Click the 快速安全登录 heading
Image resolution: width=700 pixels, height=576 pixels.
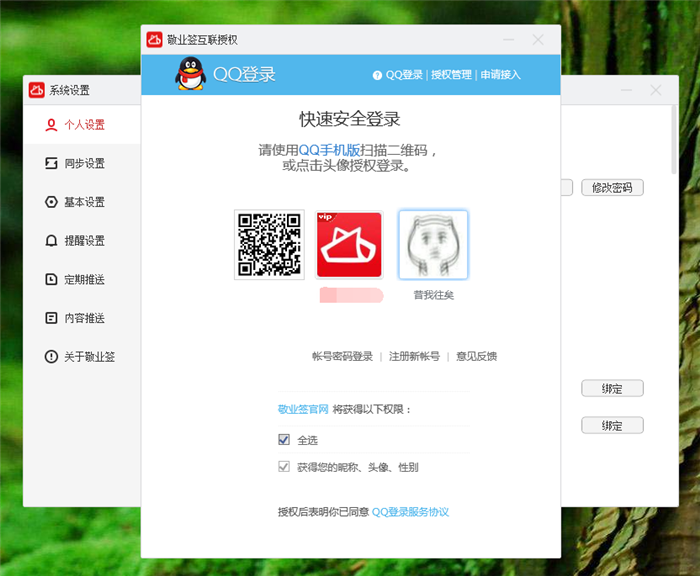[350, 119]
